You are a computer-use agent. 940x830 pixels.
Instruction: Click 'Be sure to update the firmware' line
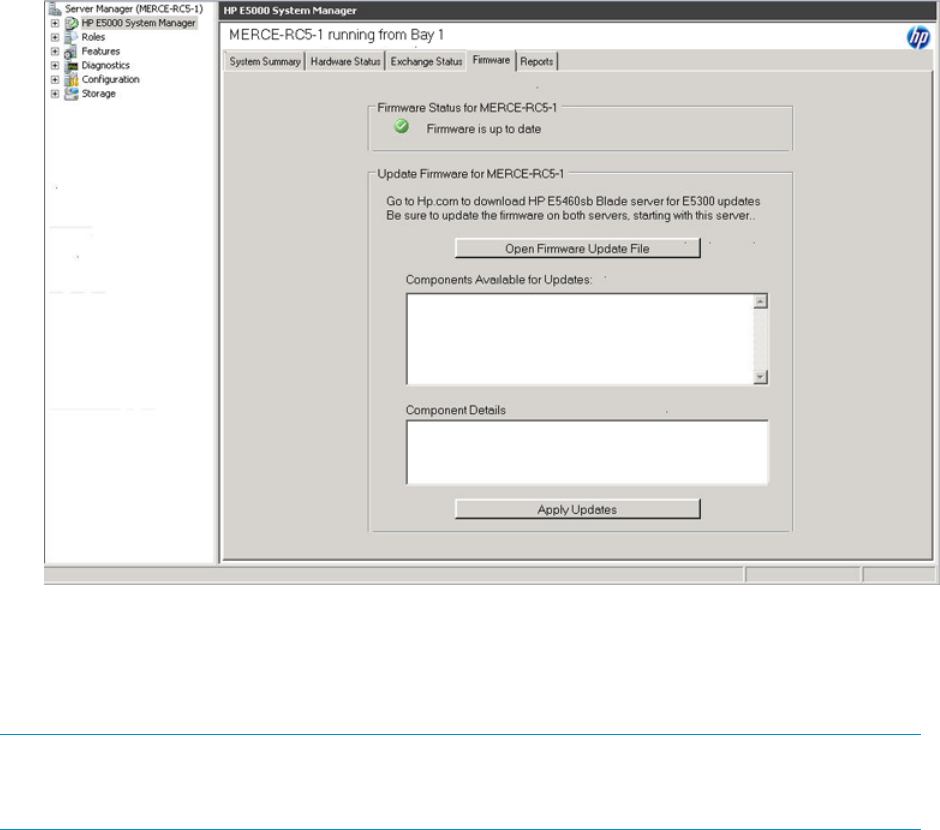click(x=571, y=216)
